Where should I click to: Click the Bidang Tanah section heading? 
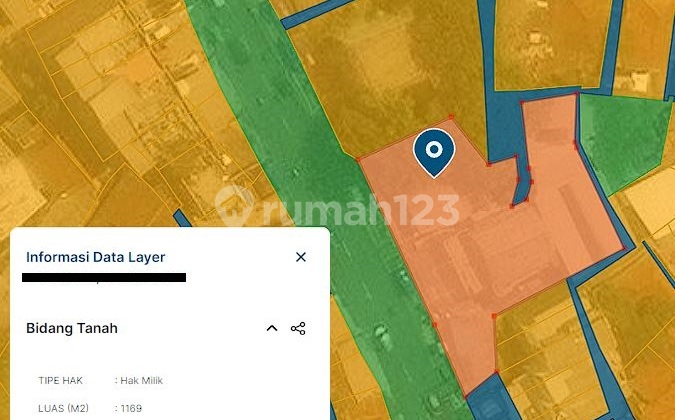pos(72,328)
